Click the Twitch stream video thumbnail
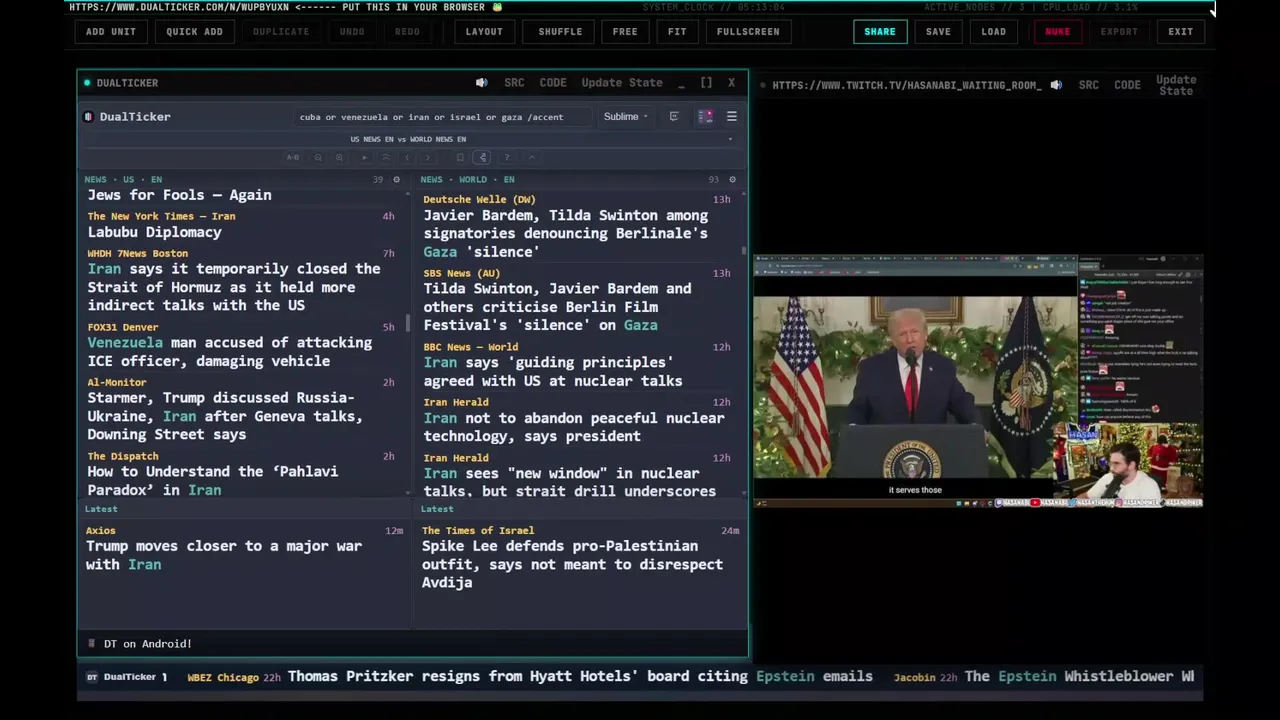This screenshot has height=720, width=1280. click(x=977, y=381)
